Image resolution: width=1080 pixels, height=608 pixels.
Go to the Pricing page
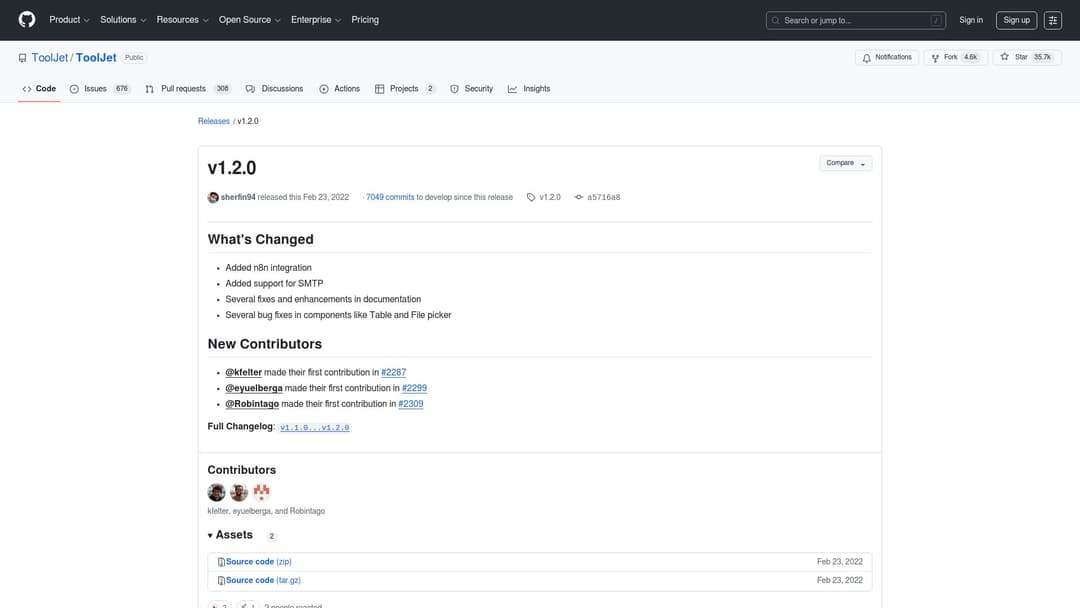pyautogui.click(x=365, y=20)
